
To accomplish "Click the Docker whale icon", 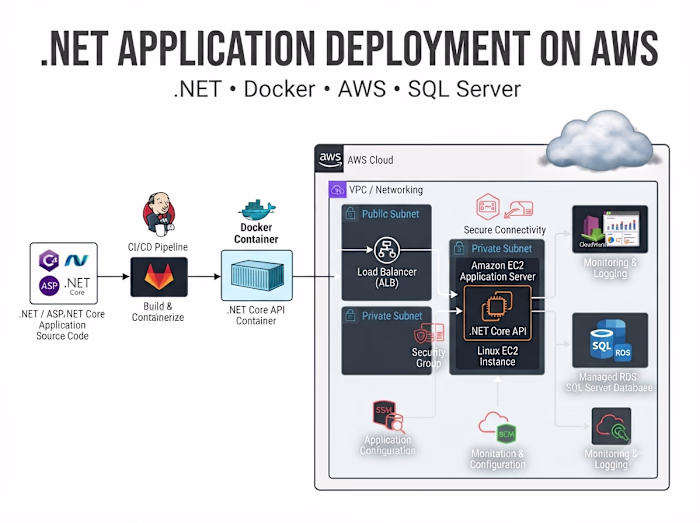I will click(257, 210).
